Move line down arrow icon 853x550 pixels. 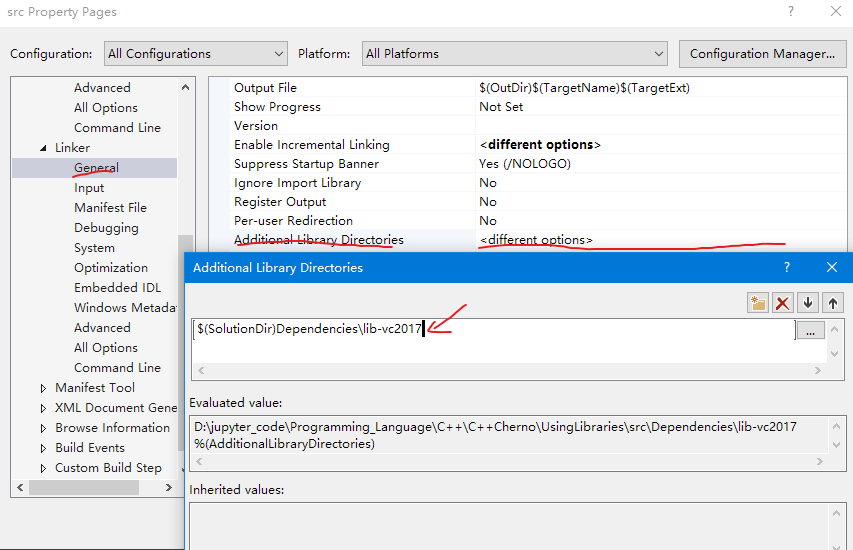[808, 303]
